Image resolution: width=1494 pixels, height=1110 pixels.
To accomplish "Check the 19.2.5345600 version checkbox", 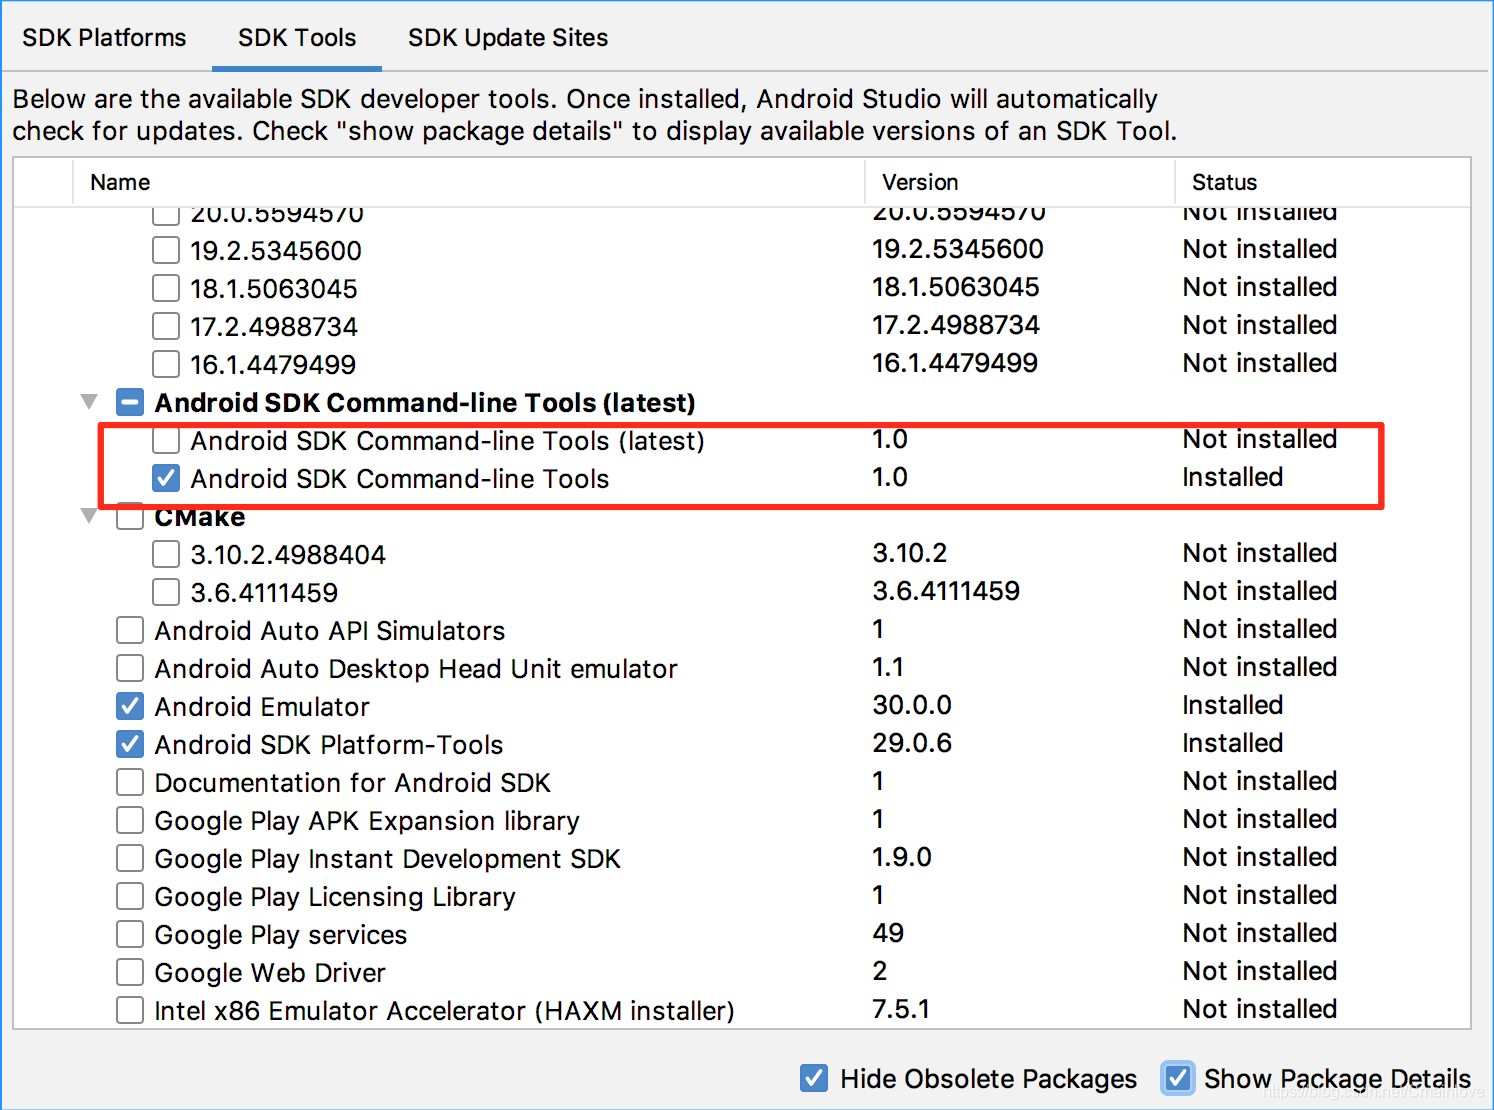I will click(x=166, y=250).
